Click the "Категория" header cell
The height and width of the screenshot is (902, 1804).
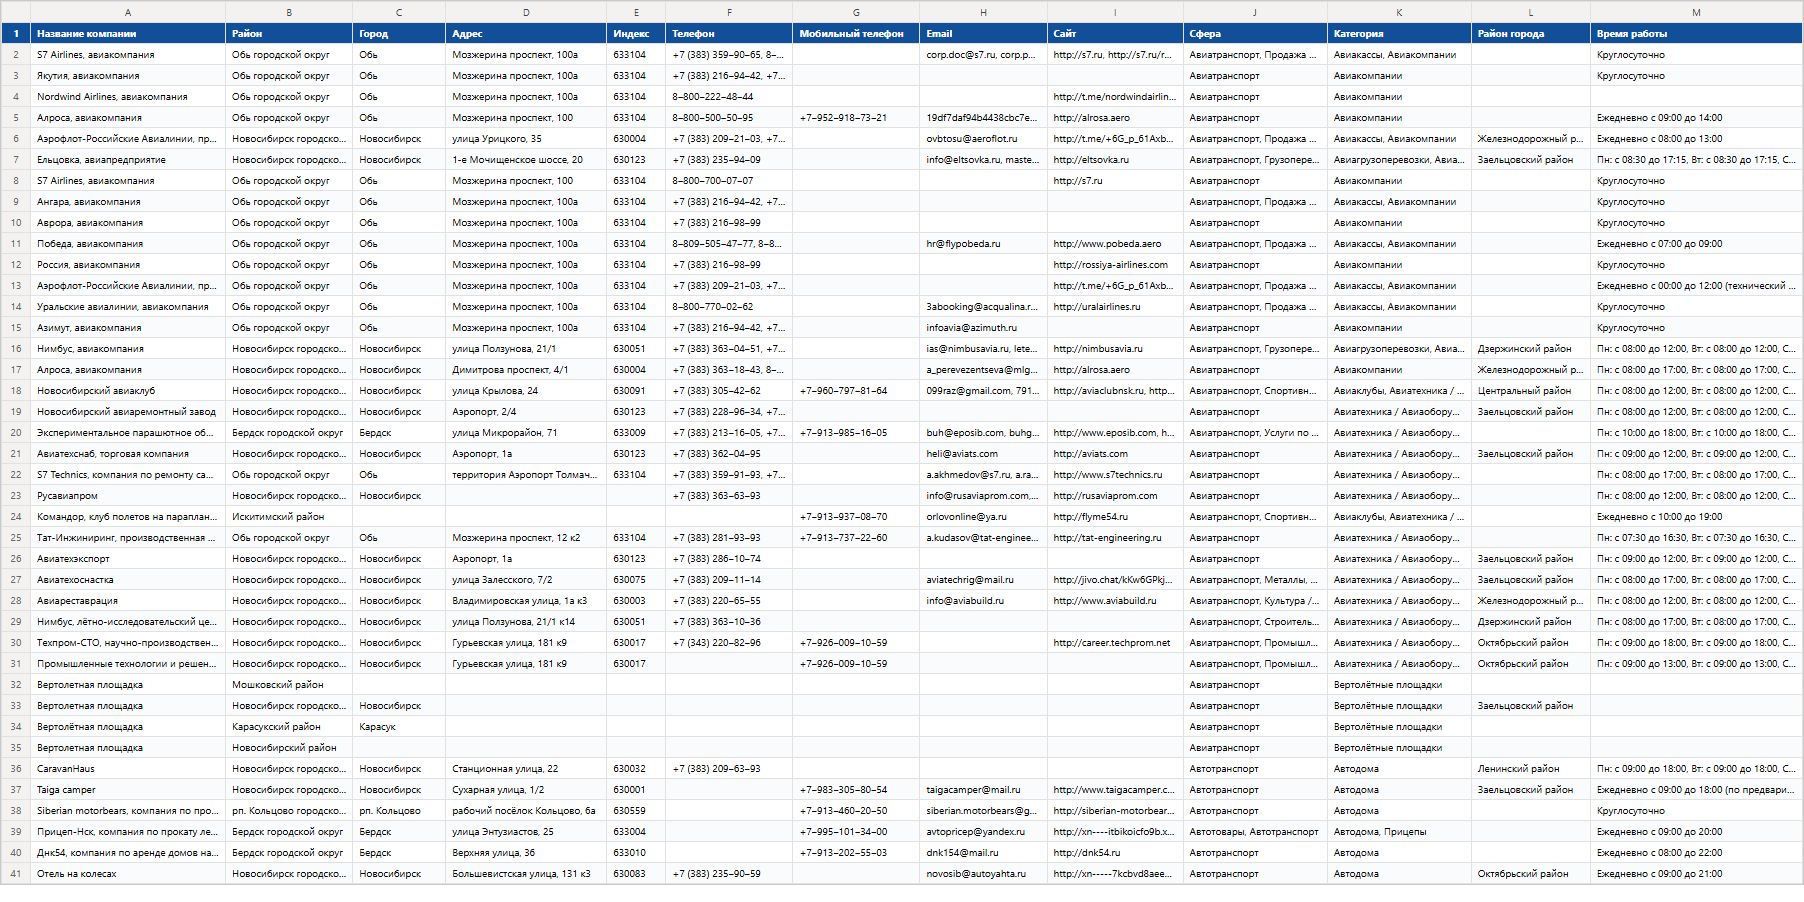[1399, 34]
